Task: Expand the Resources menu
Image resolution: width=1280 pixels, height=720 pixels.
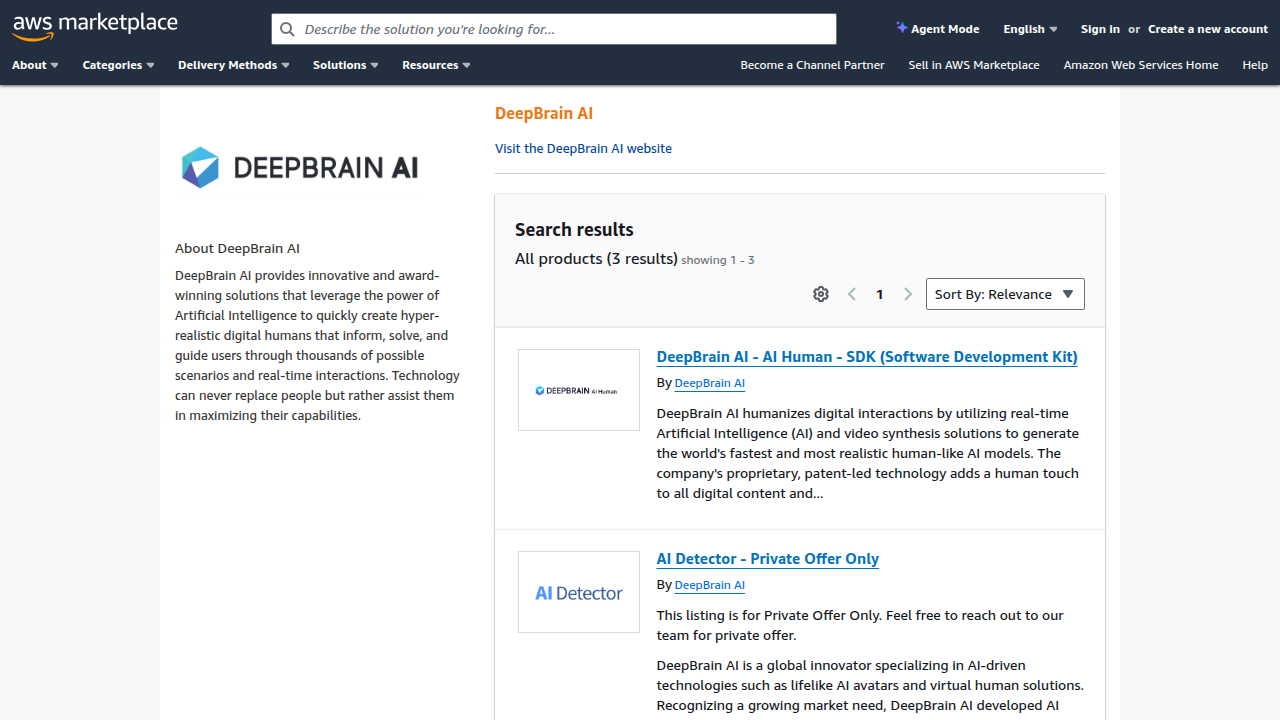Action: [436, 65]
